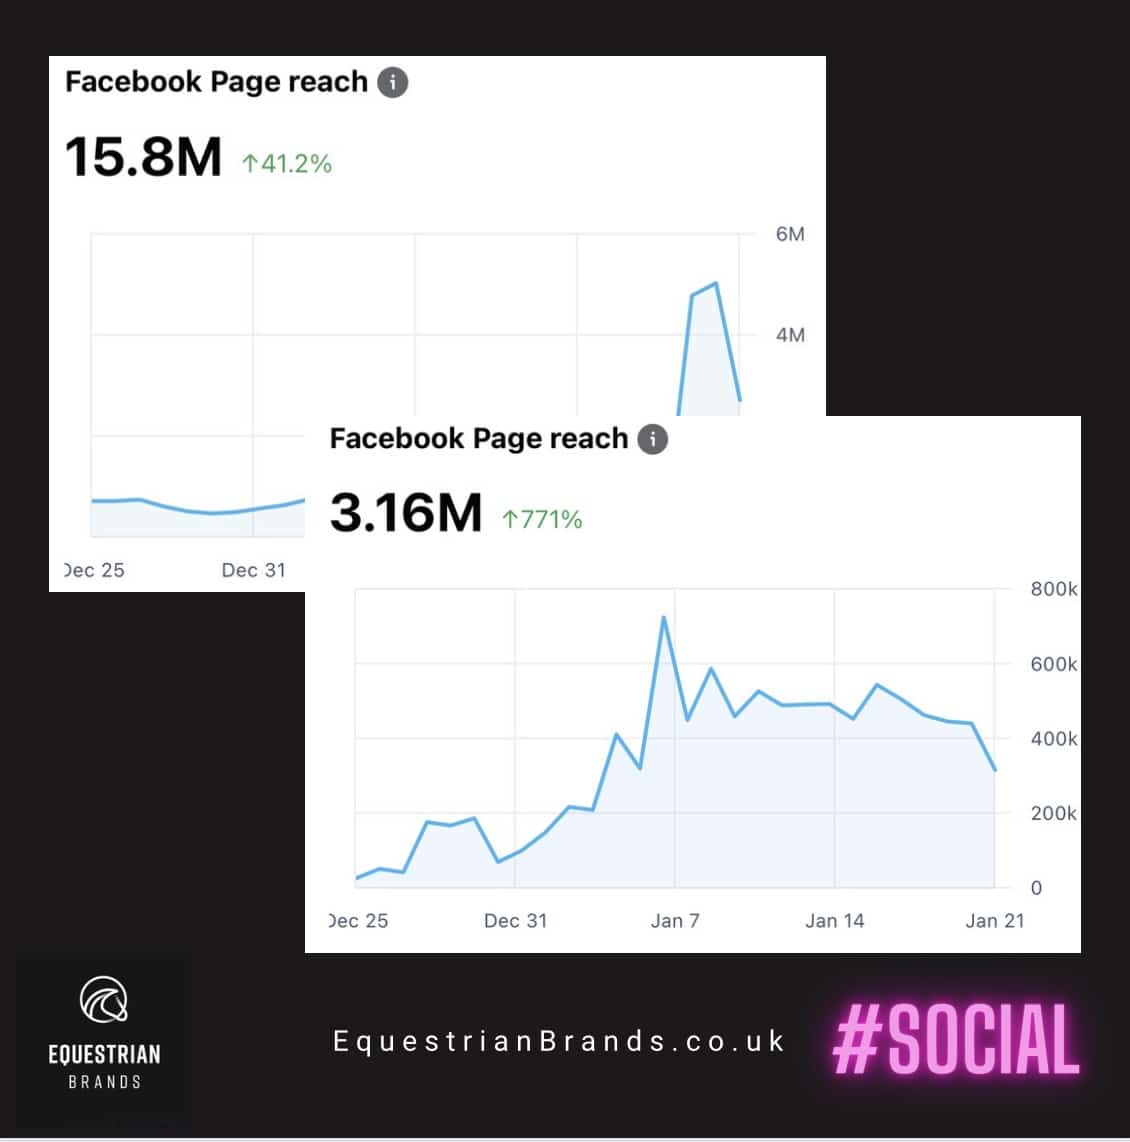Click the green up arrow next to 771%

[x=510, y=519]
